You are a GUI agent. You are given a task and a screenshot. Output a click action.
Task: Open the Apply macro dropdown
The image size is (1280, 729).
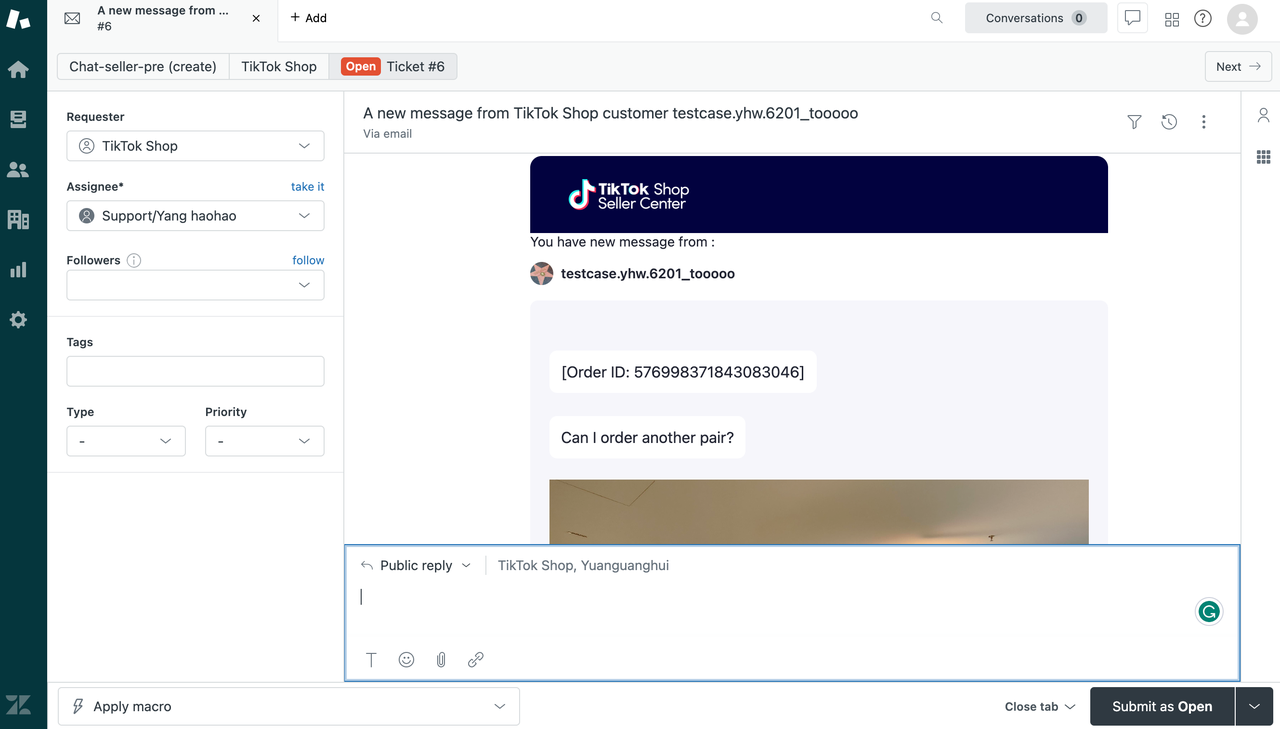coord(289,706)
